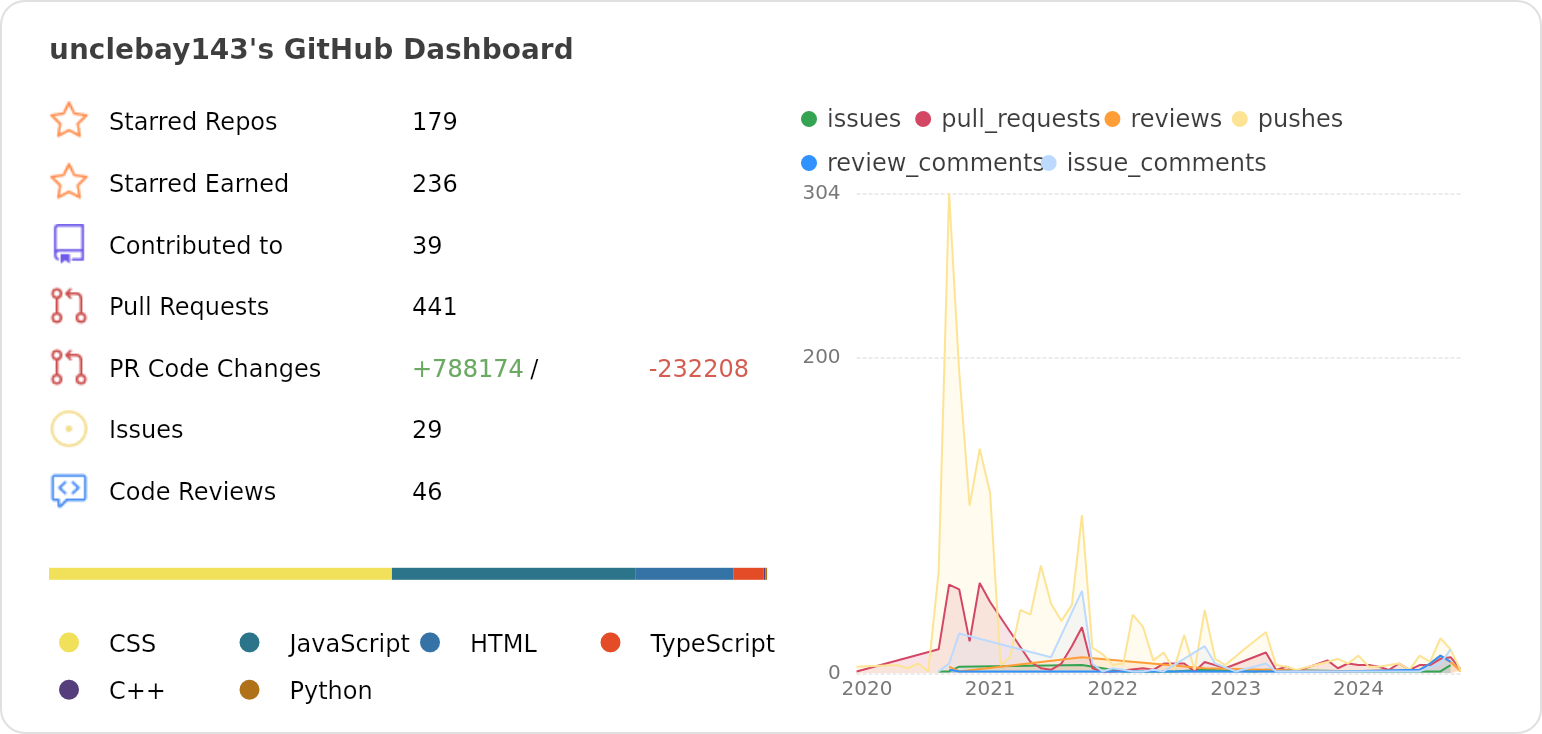Click the dashboard title 'unclebay143's GitHub Dashboard'
This screenshot has width=1542, height=734.
(311, 49)
